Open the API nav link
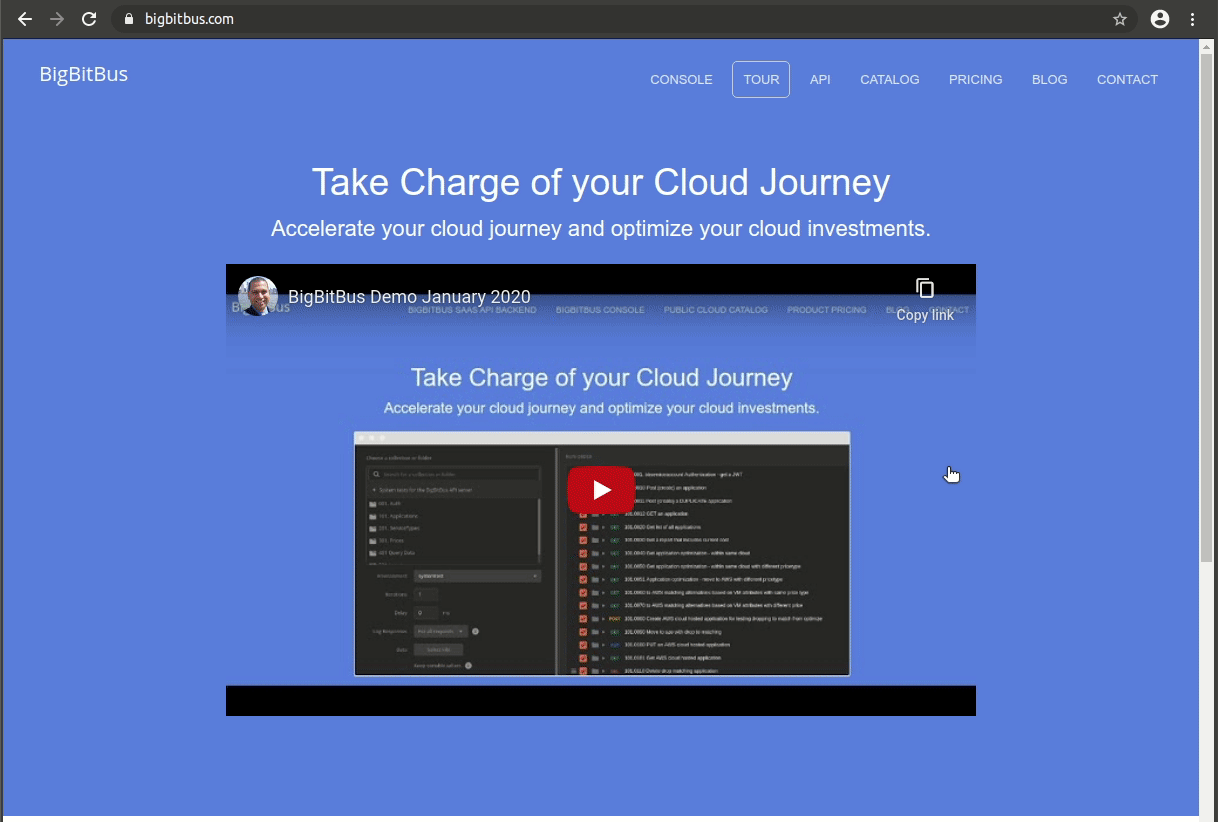 pyautogui.click(x=820, y=80)
